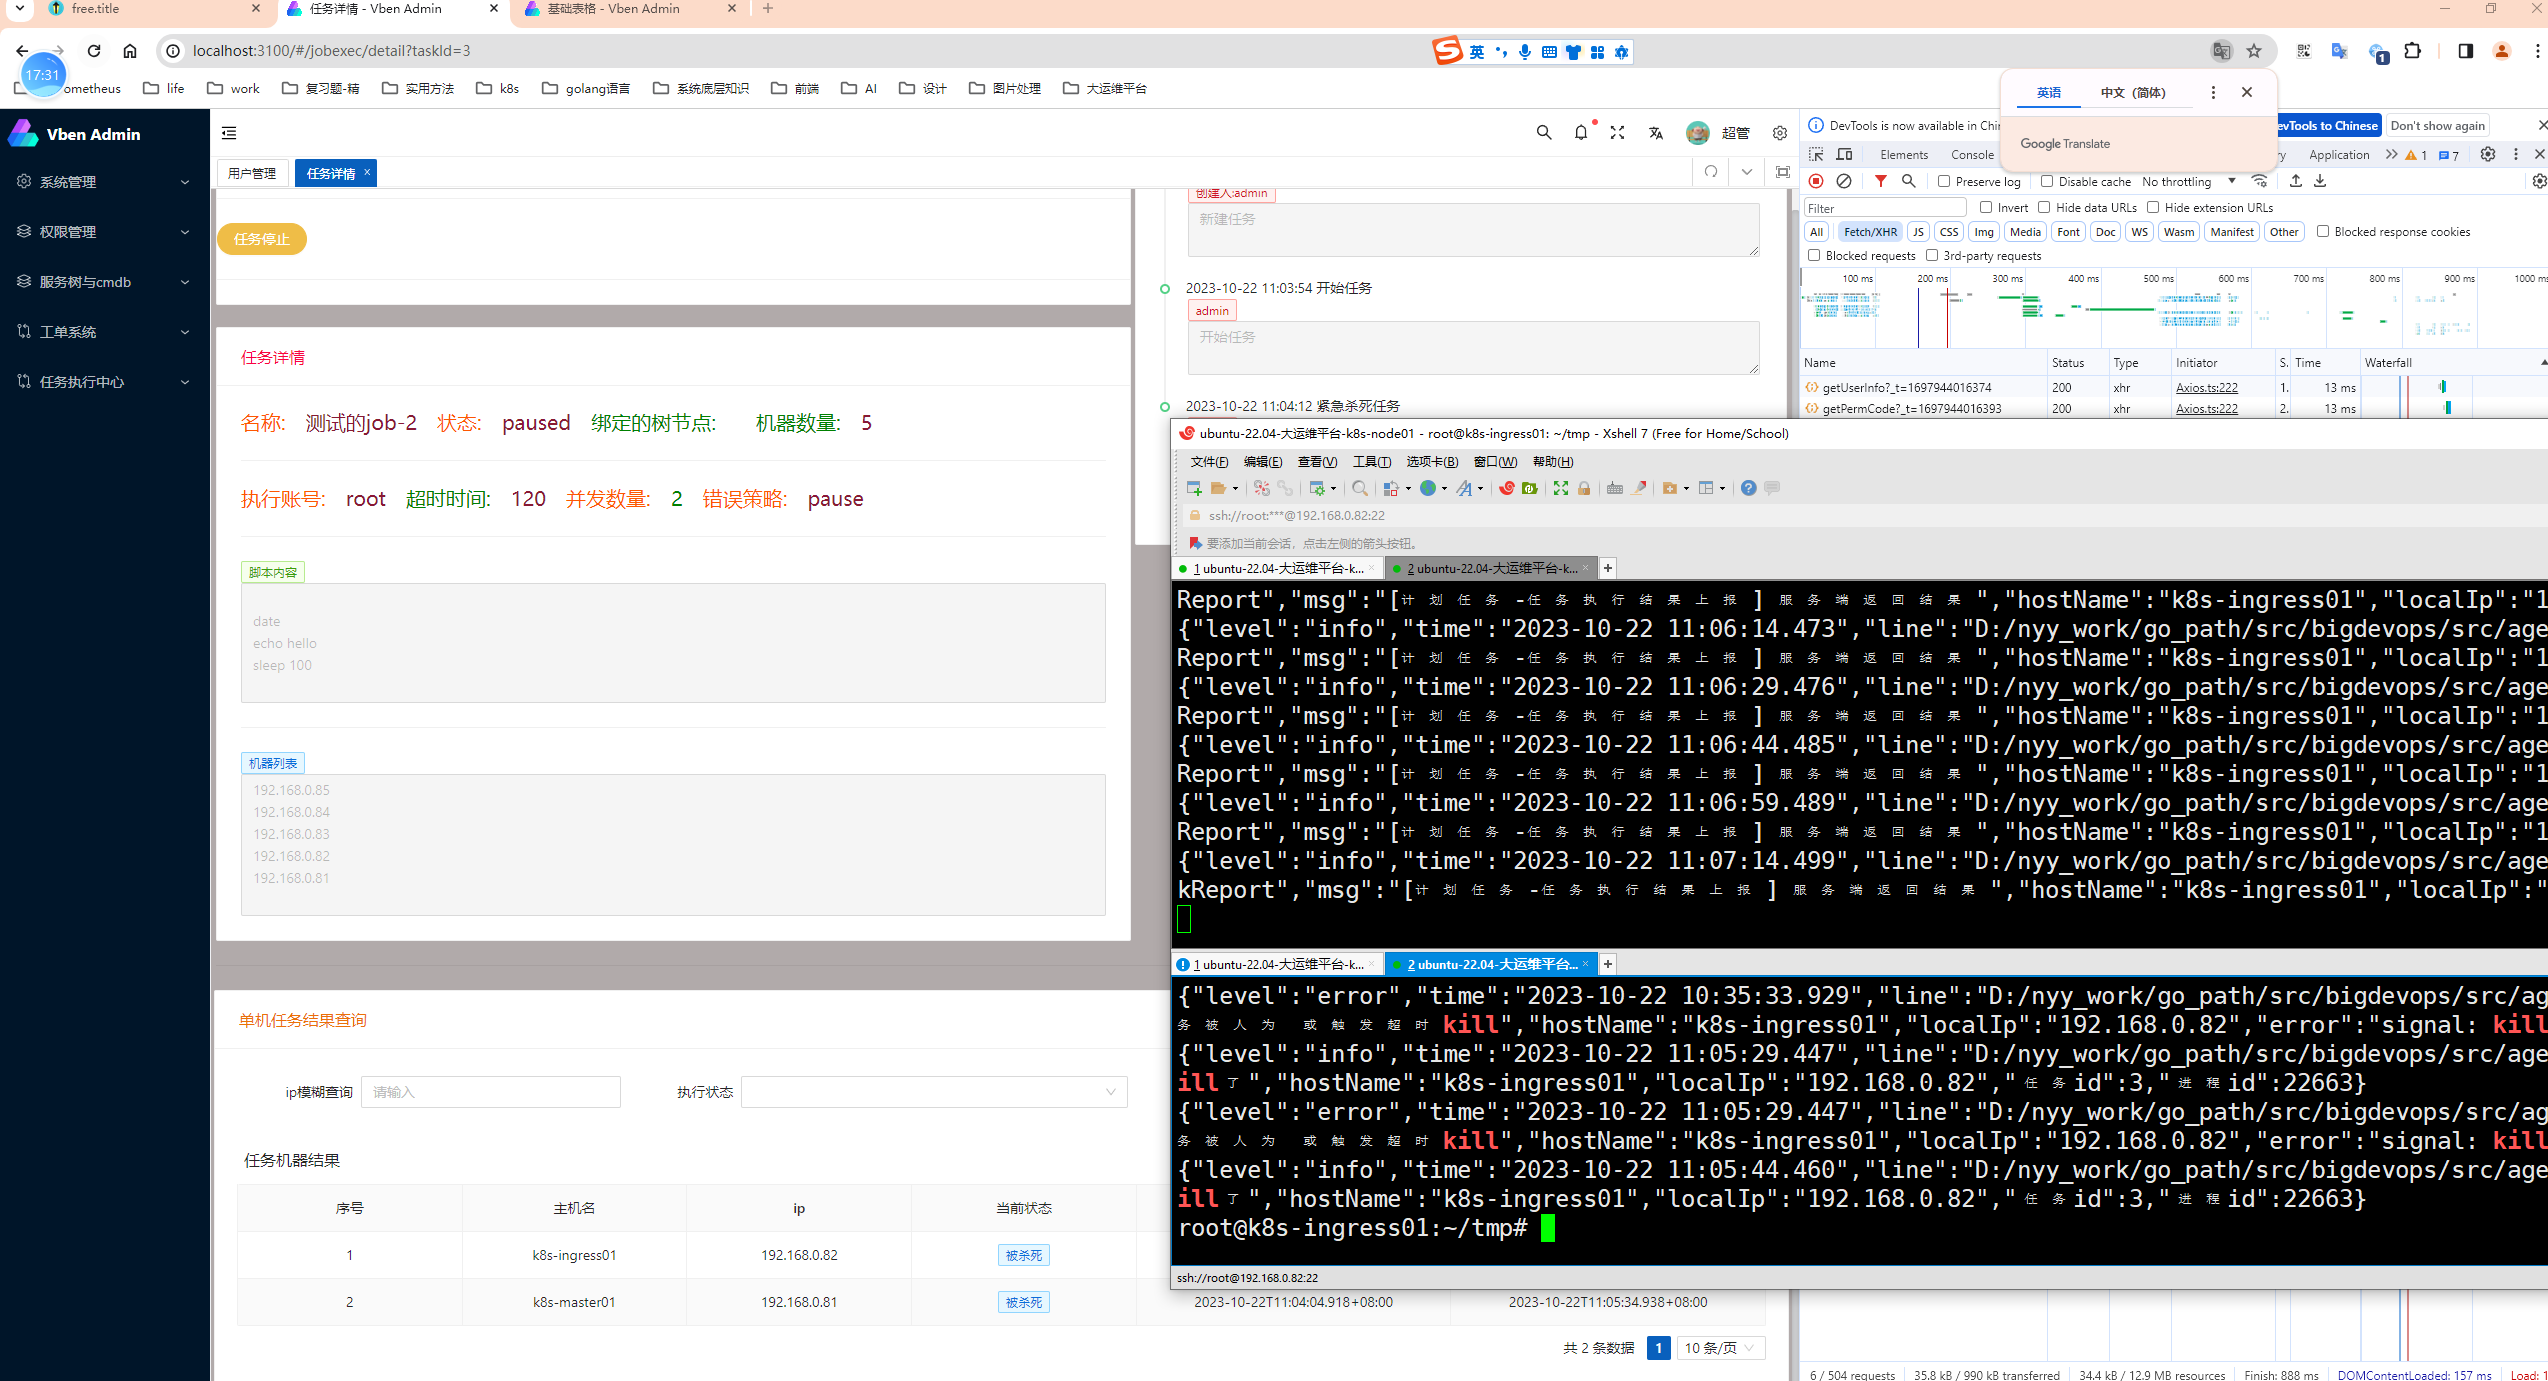Screen dimensions: 2548x1381
Task: Tick the Hide data URLs checkbox
Action: coord(2044,207)
